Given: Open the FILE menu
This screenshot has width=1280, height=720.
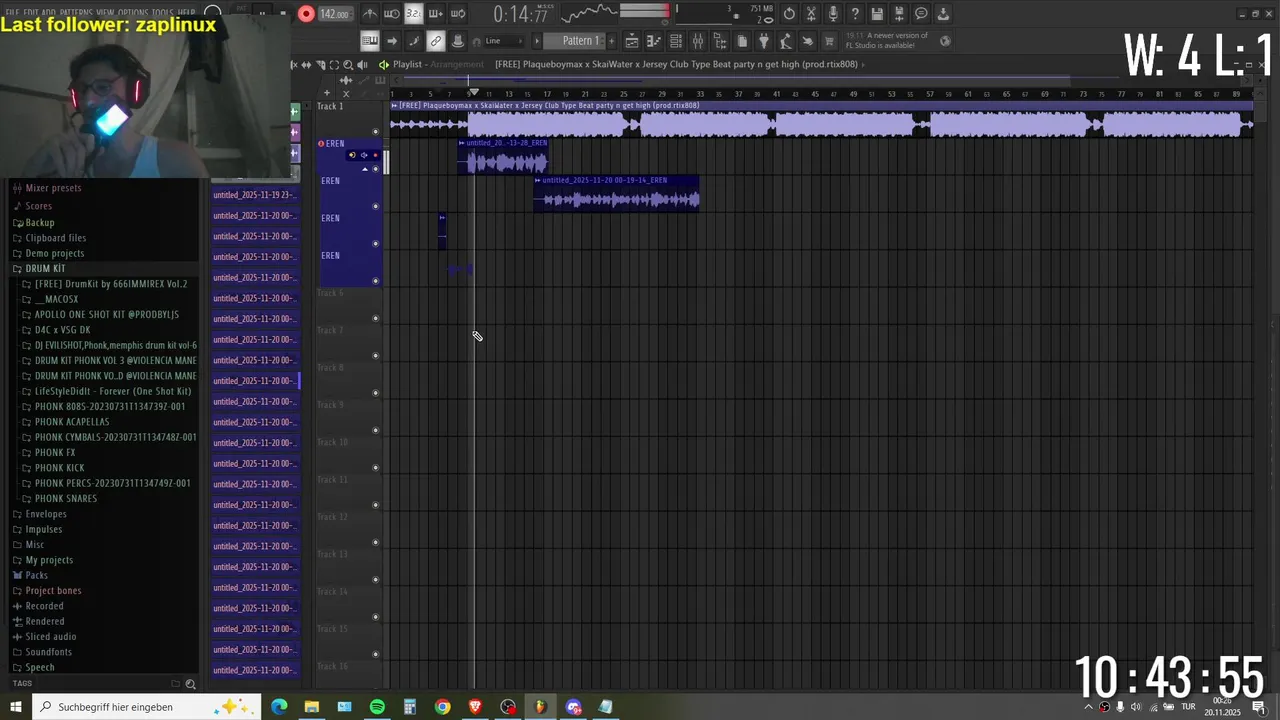Looking at the screenshot, I should 12,12.
